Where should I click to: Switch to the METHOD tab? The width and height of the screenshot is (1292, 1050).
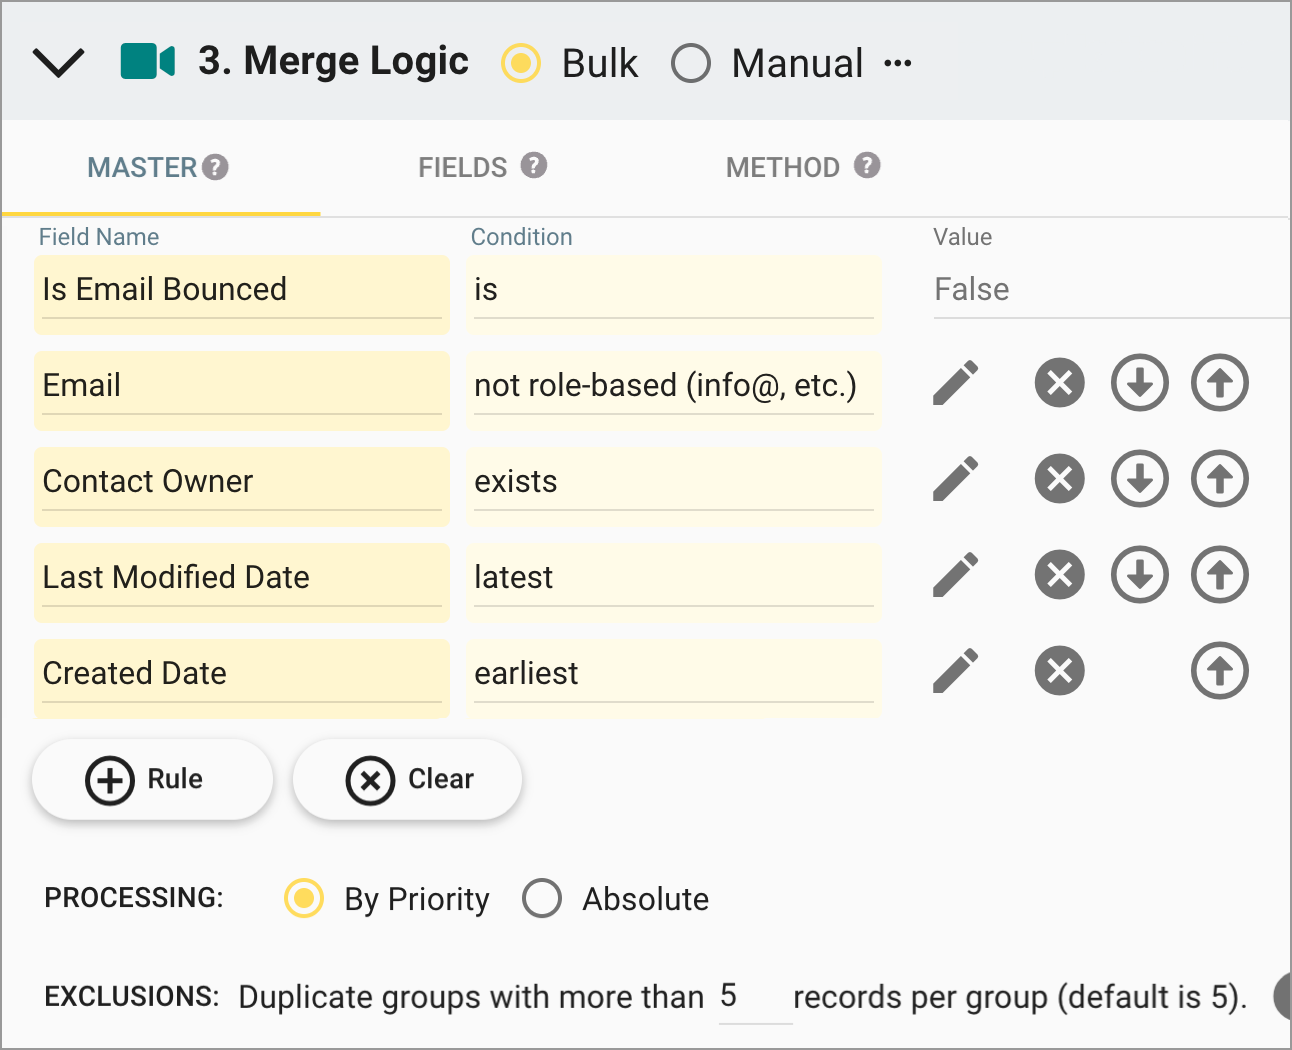click(x=783, y=167)
